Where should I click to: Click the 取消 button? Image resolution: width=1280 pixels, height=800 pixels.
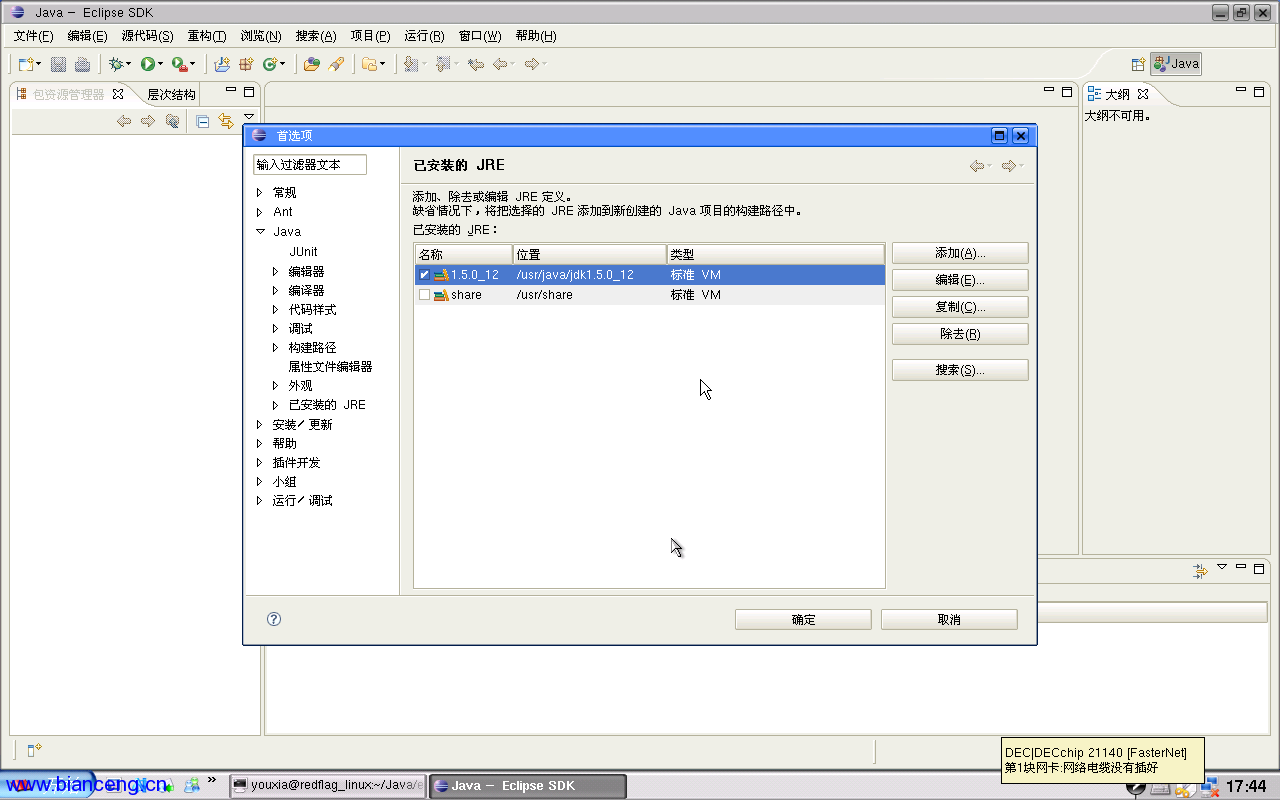(949, 620)
